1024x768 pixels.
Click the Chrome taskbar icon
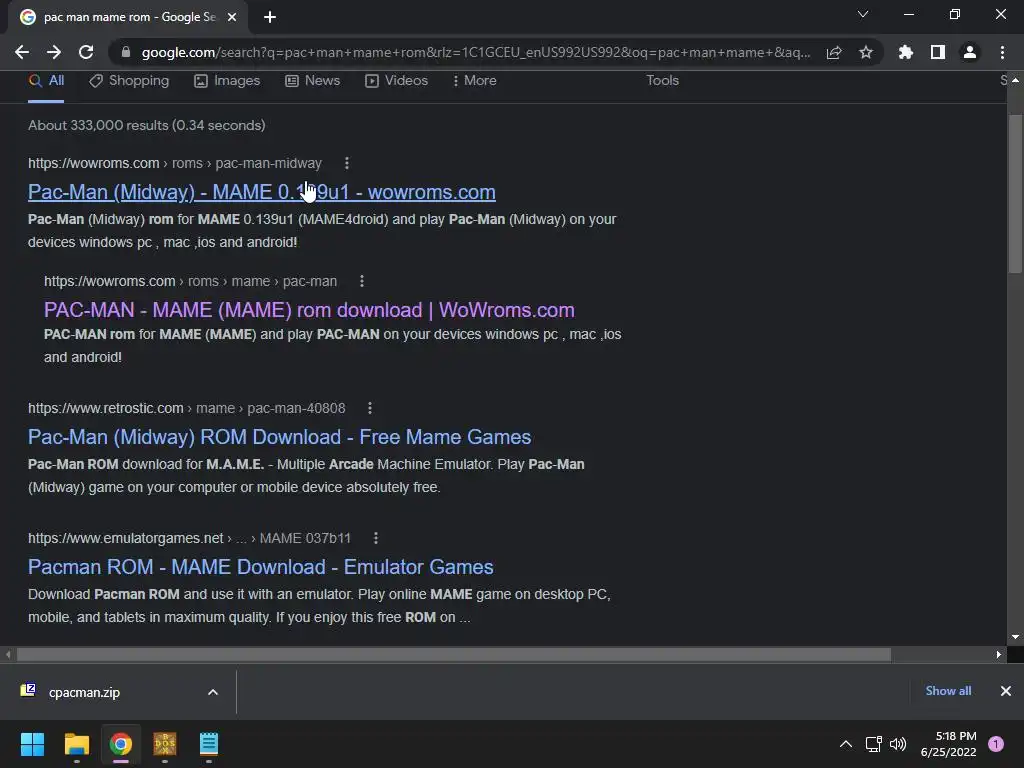(x=121, y=744)
